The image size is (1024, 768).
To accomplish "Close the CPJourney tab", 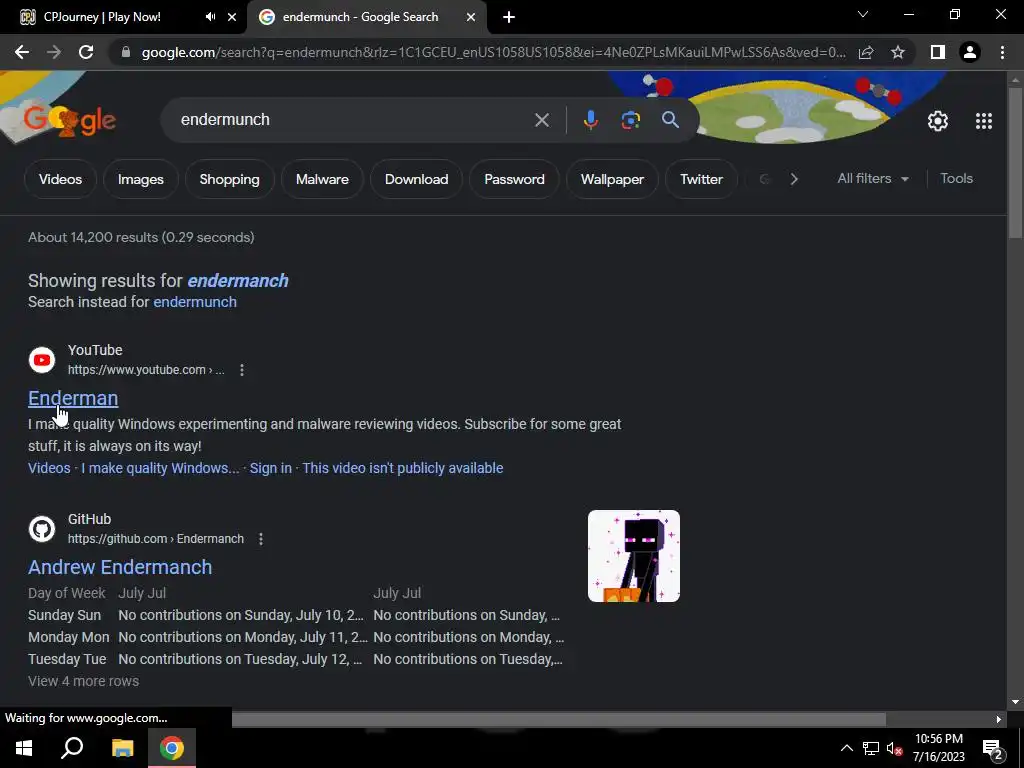I will (232, 17).
